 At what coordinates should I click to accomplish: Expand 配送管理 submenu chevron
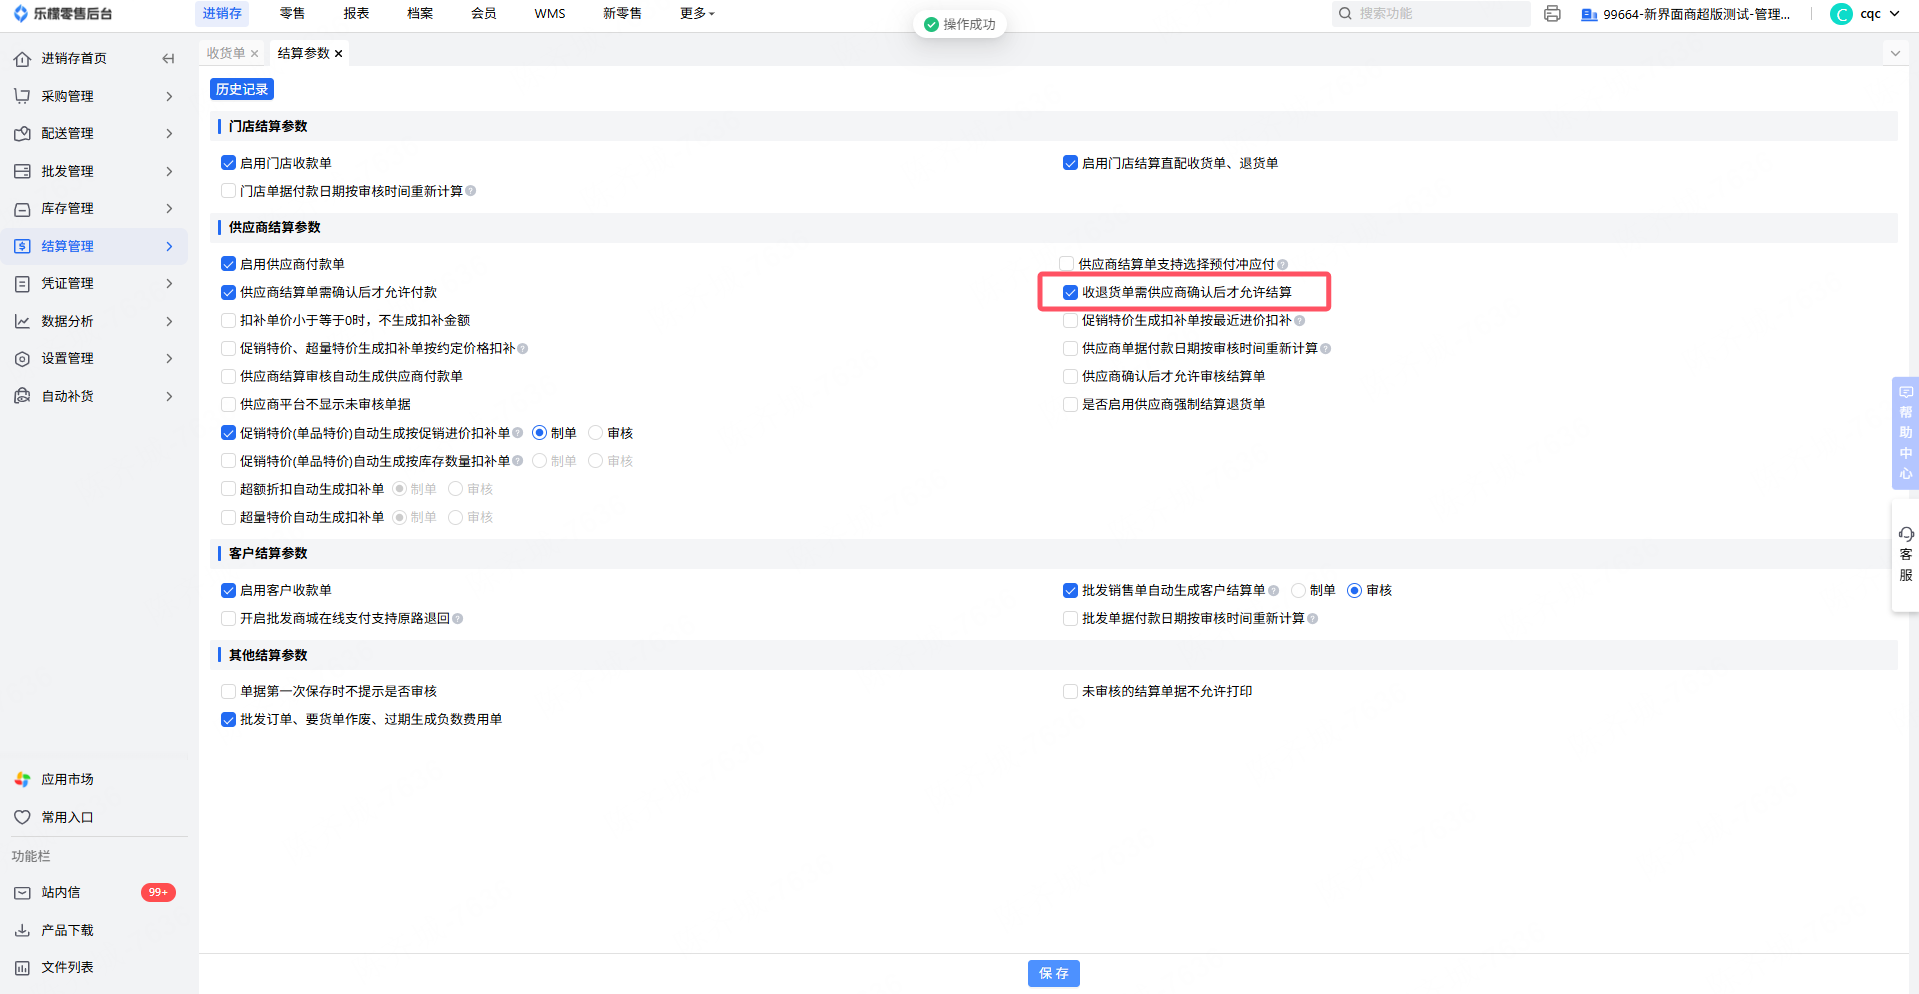point(169,134)
